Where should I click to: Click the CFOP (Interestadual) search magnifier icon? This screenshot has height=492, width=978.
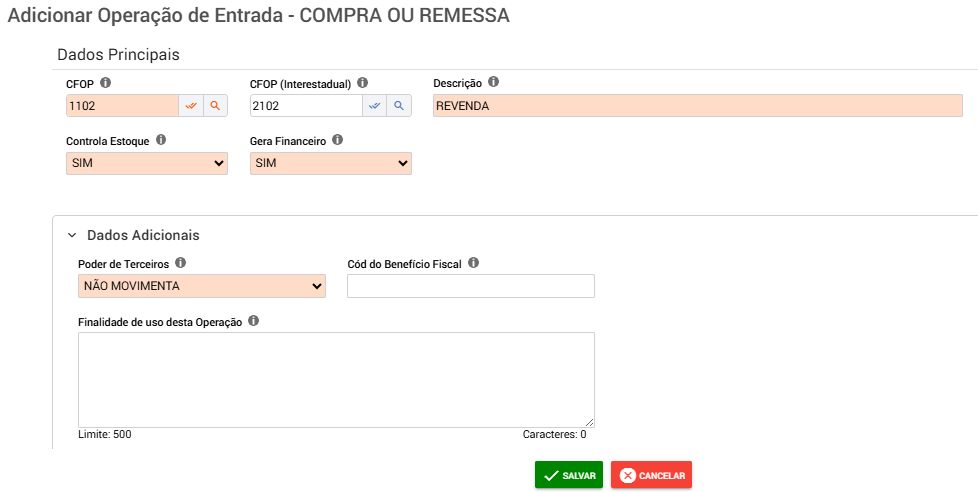[x=399, y=106]
